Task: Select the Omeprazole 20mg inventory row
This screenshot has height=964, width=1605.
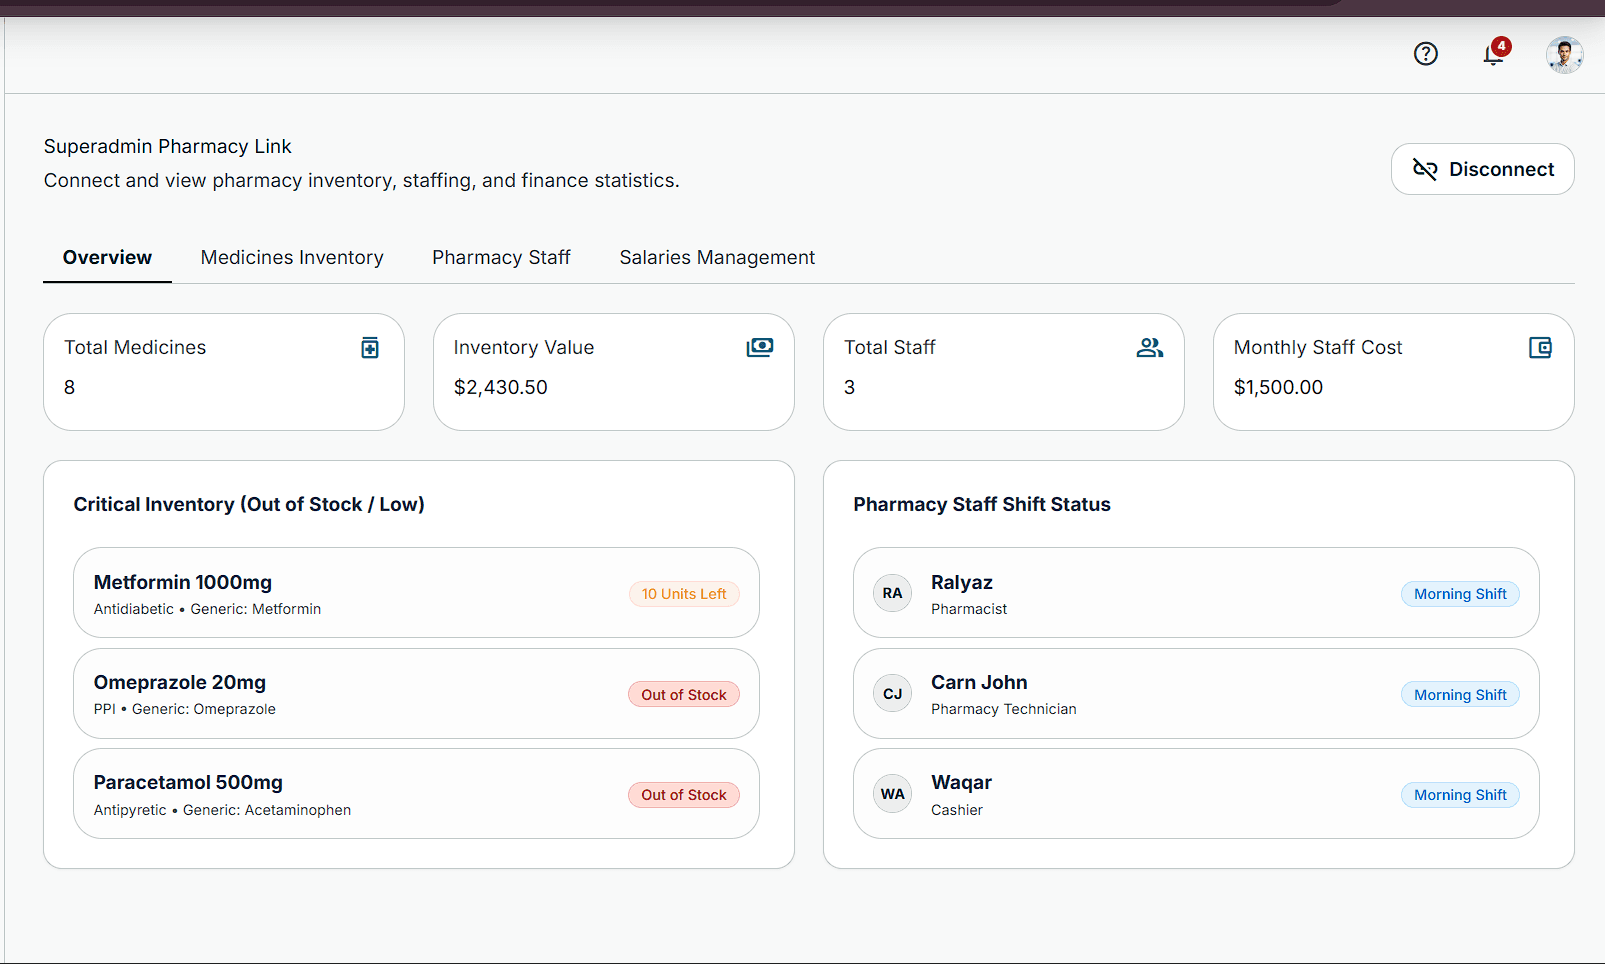Action: pos(416,694)
